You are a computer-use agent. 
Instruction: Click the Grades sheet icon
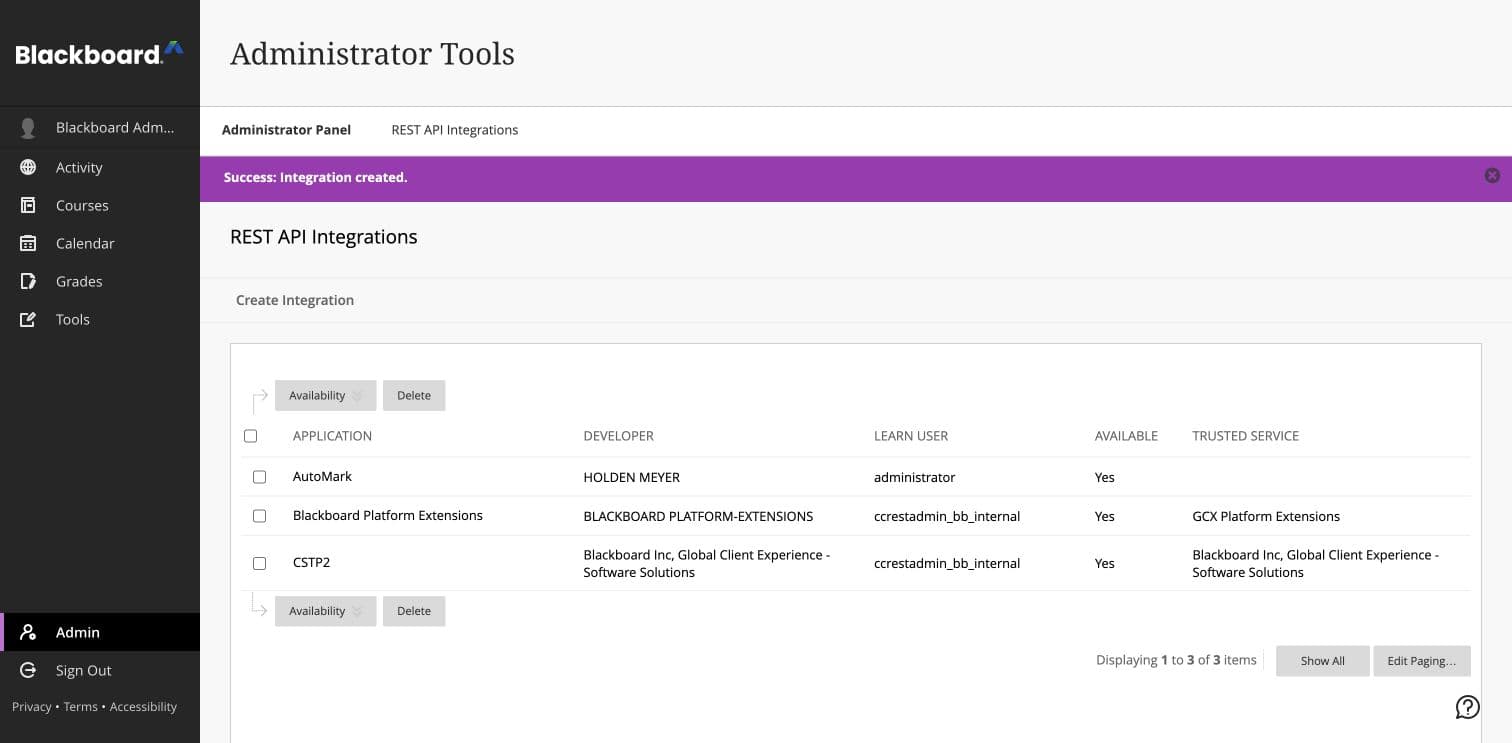point(28,281)
